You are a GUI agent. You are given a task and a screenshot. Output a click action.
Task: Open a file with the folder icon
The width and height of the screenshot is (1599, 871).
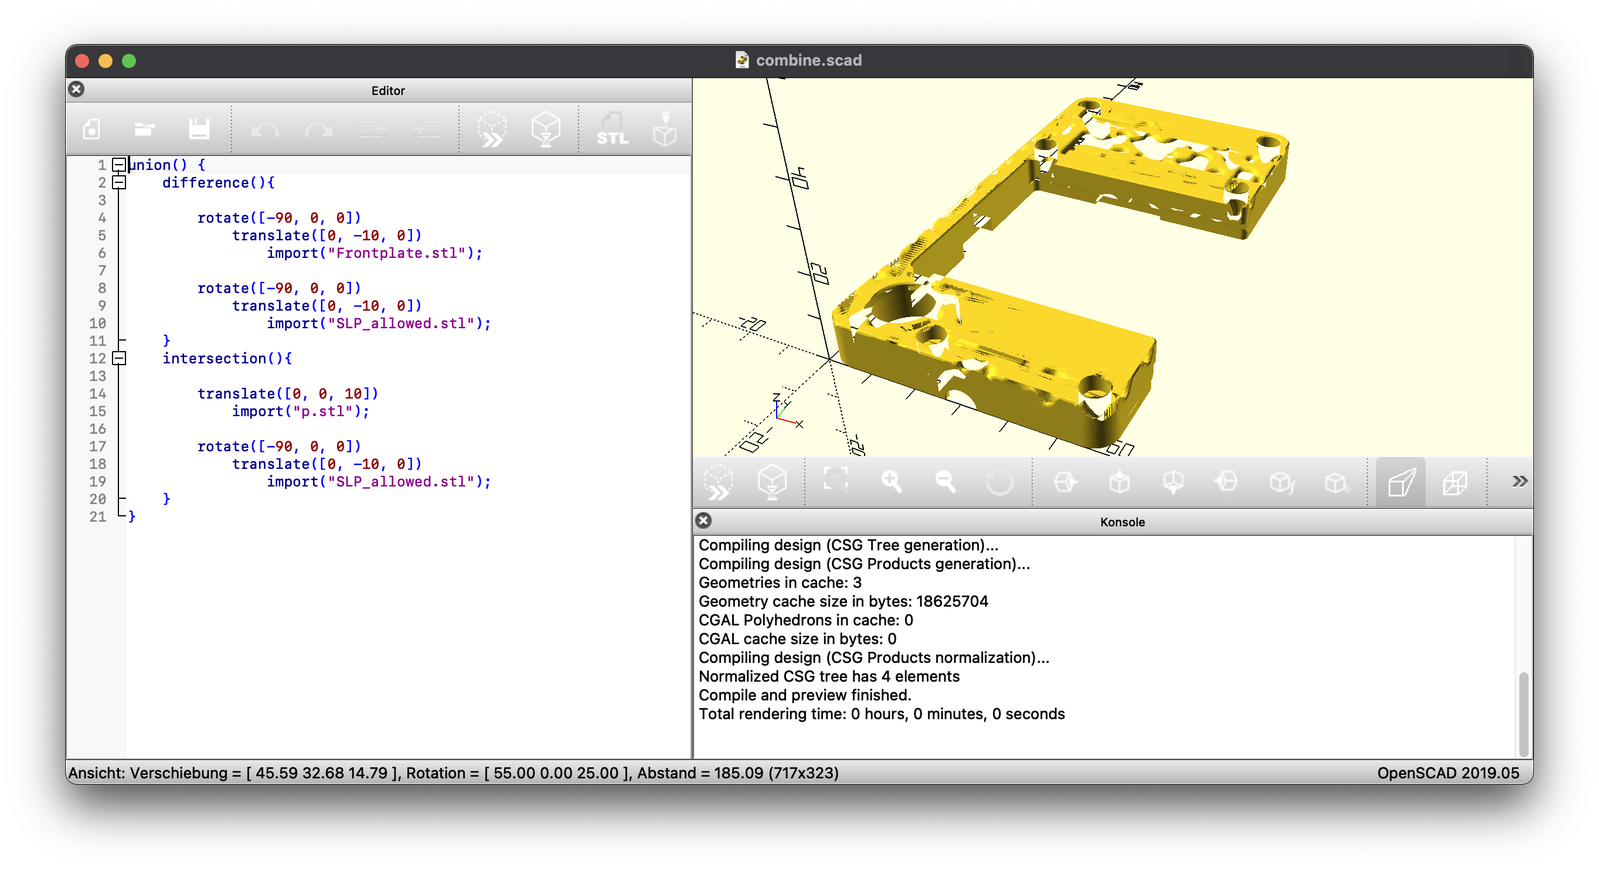pos(145,129)
